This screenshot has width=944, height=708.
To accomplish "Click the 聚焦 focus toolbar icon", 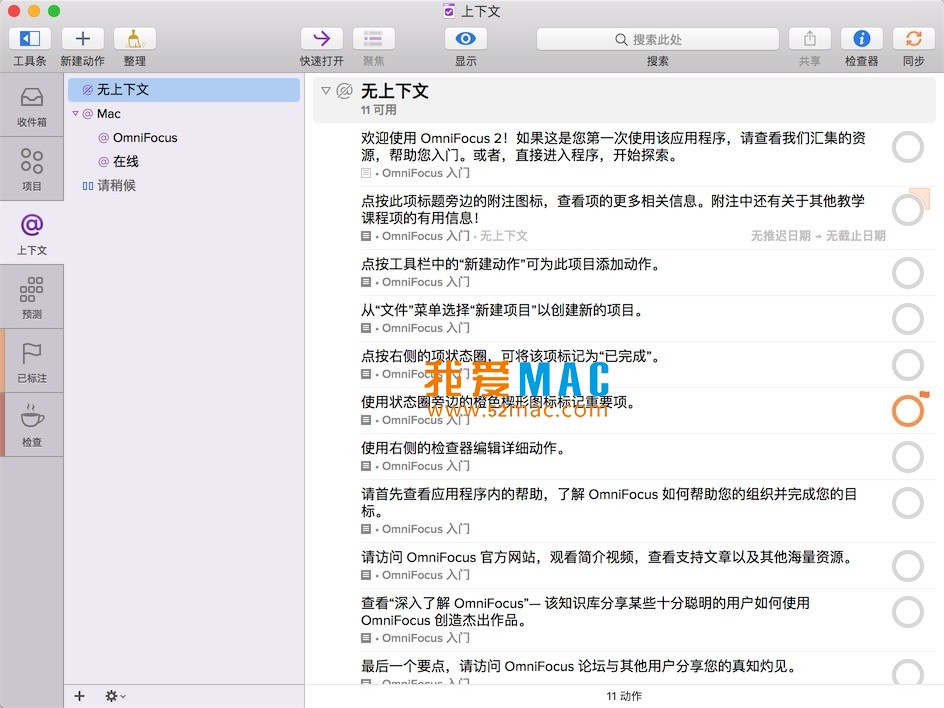I will (373, 39).
